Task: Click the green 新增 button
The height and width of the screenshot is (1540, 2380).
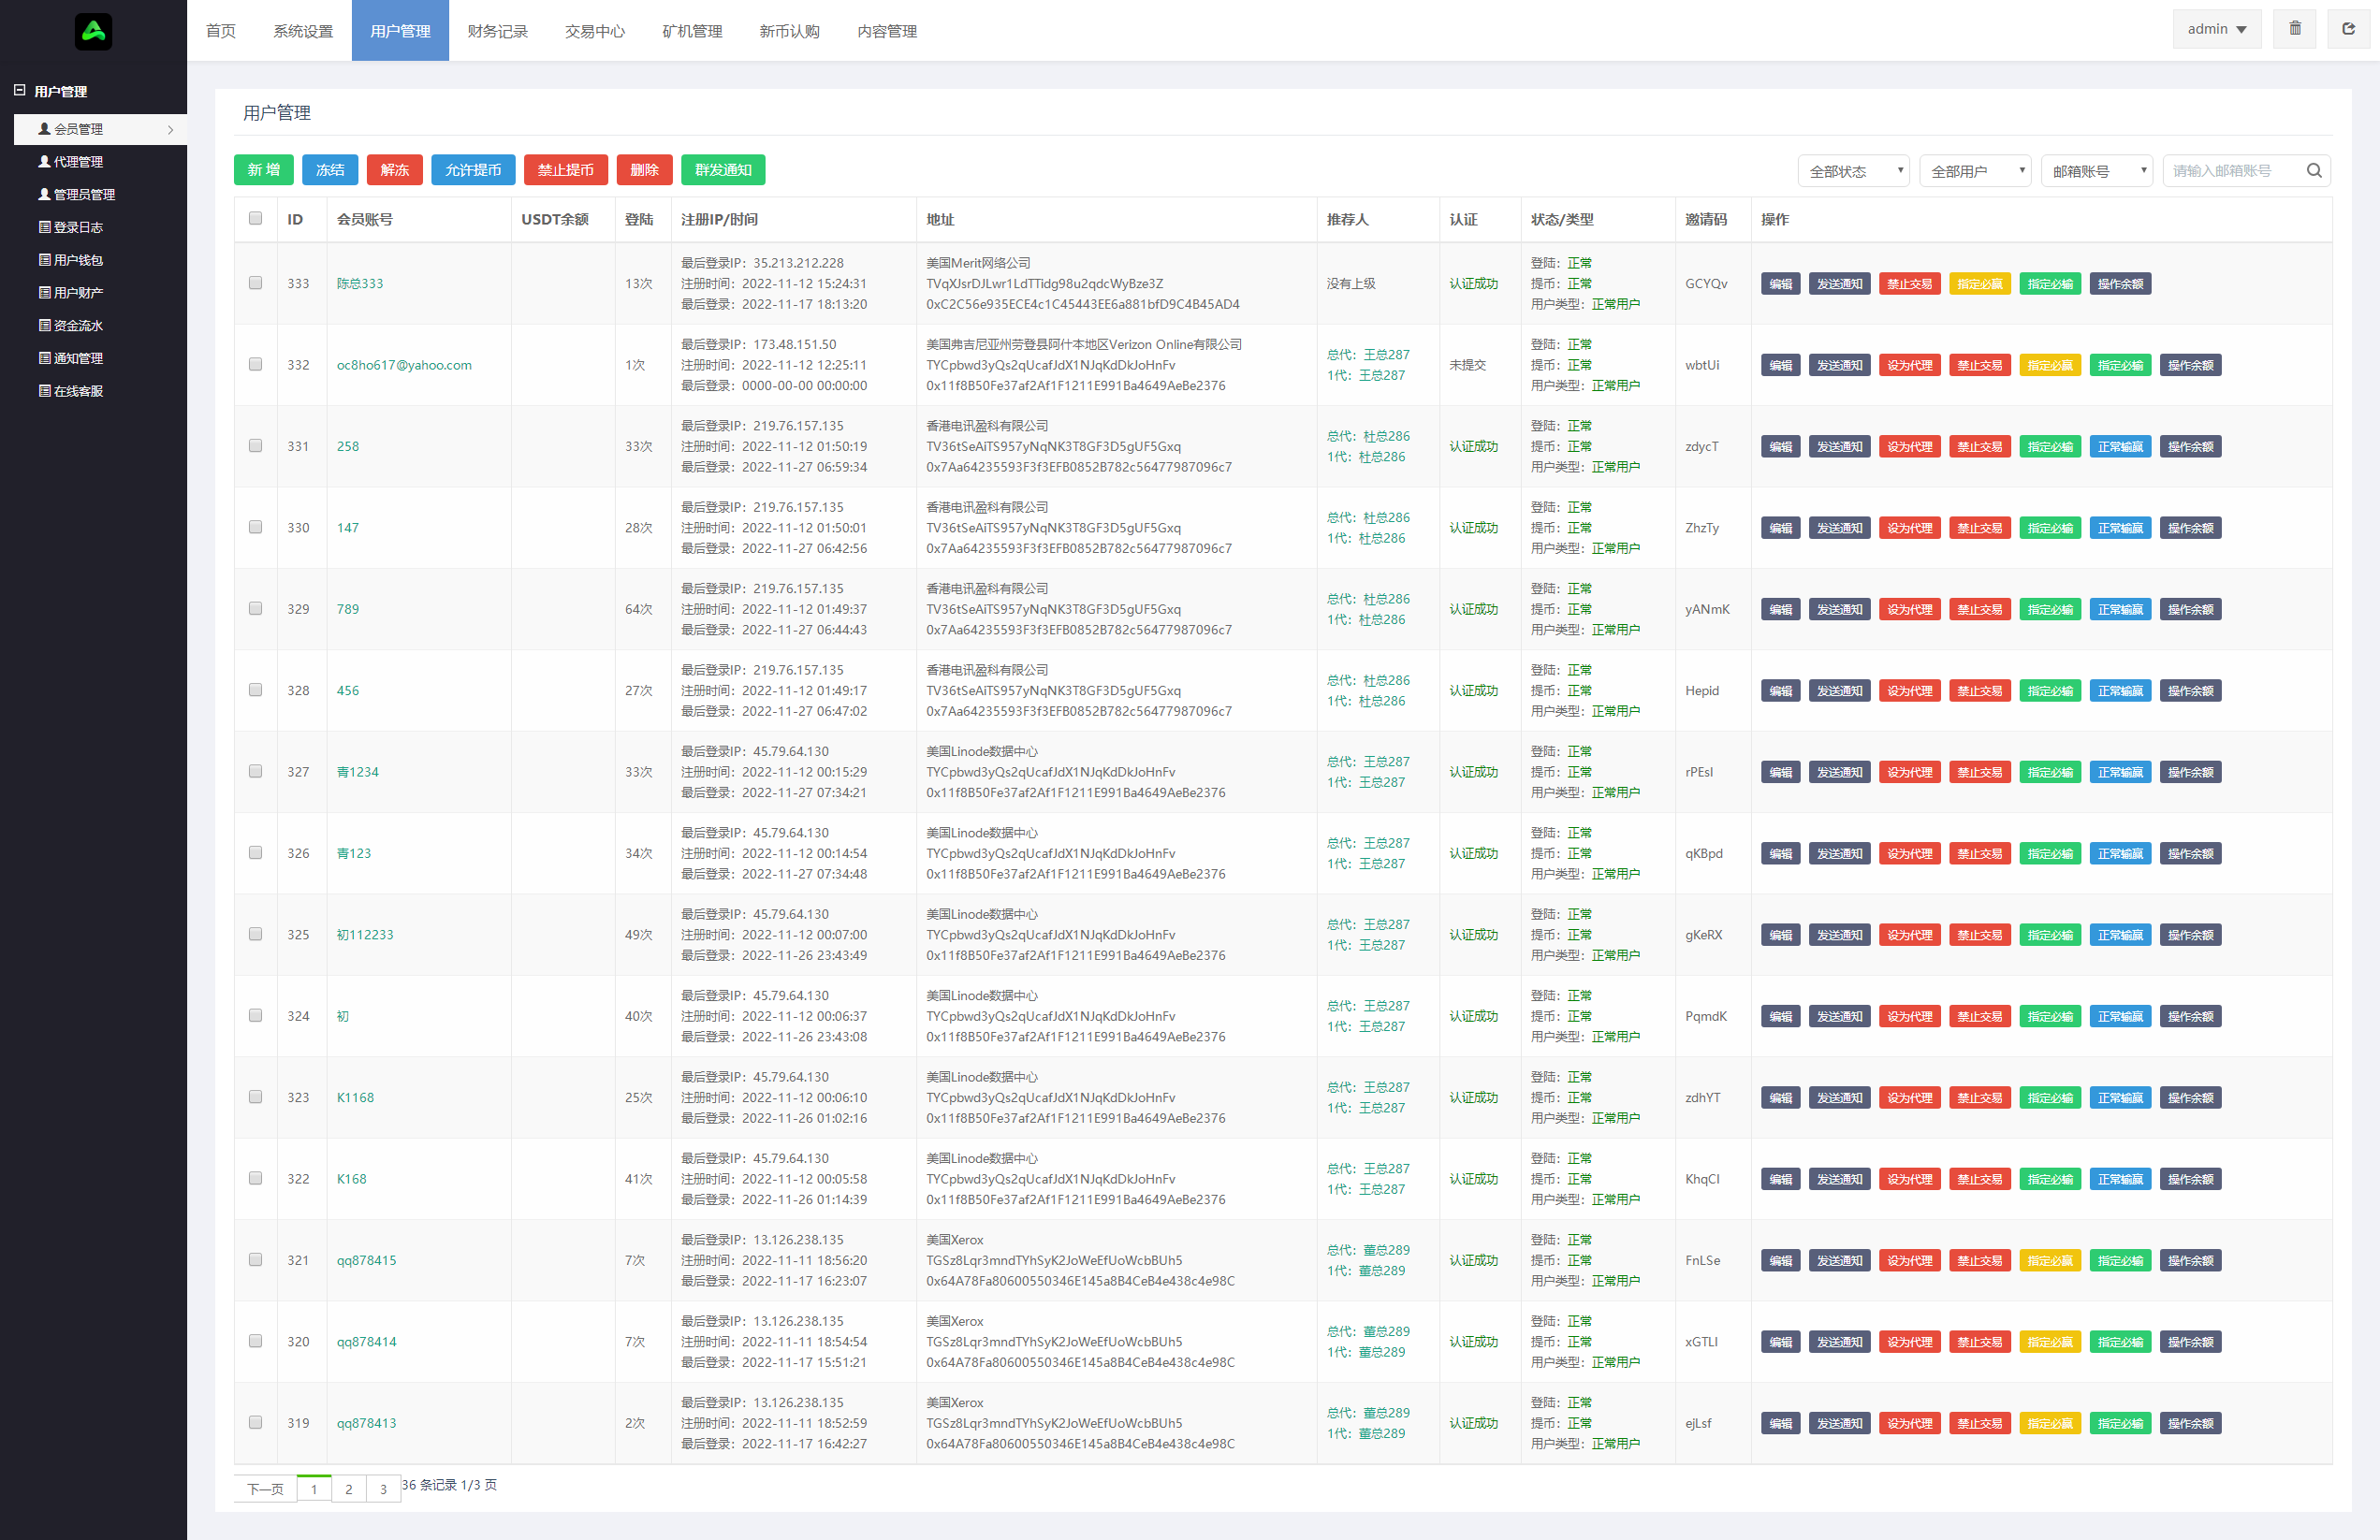Action: click(x=264, y=170)
